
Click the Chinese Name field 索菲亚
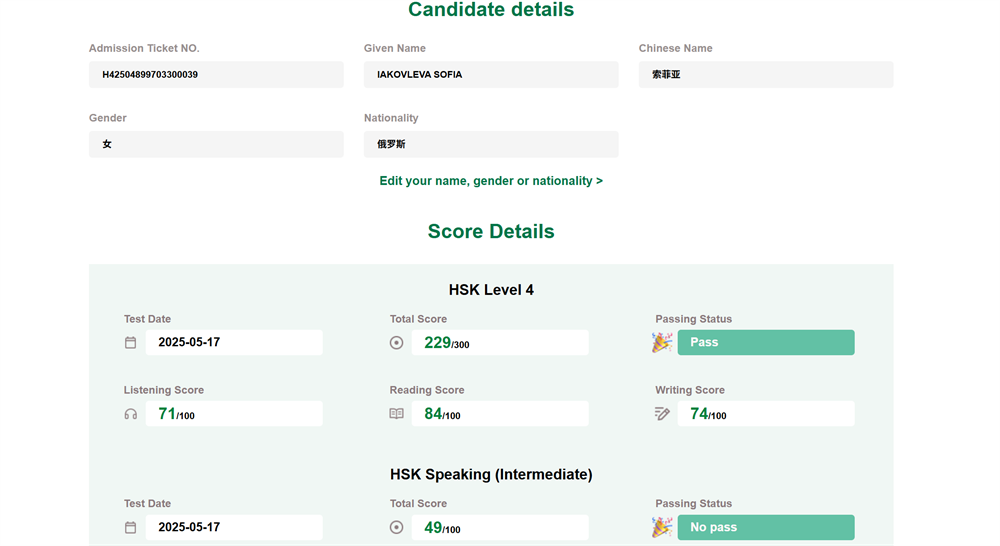(766, 75)
